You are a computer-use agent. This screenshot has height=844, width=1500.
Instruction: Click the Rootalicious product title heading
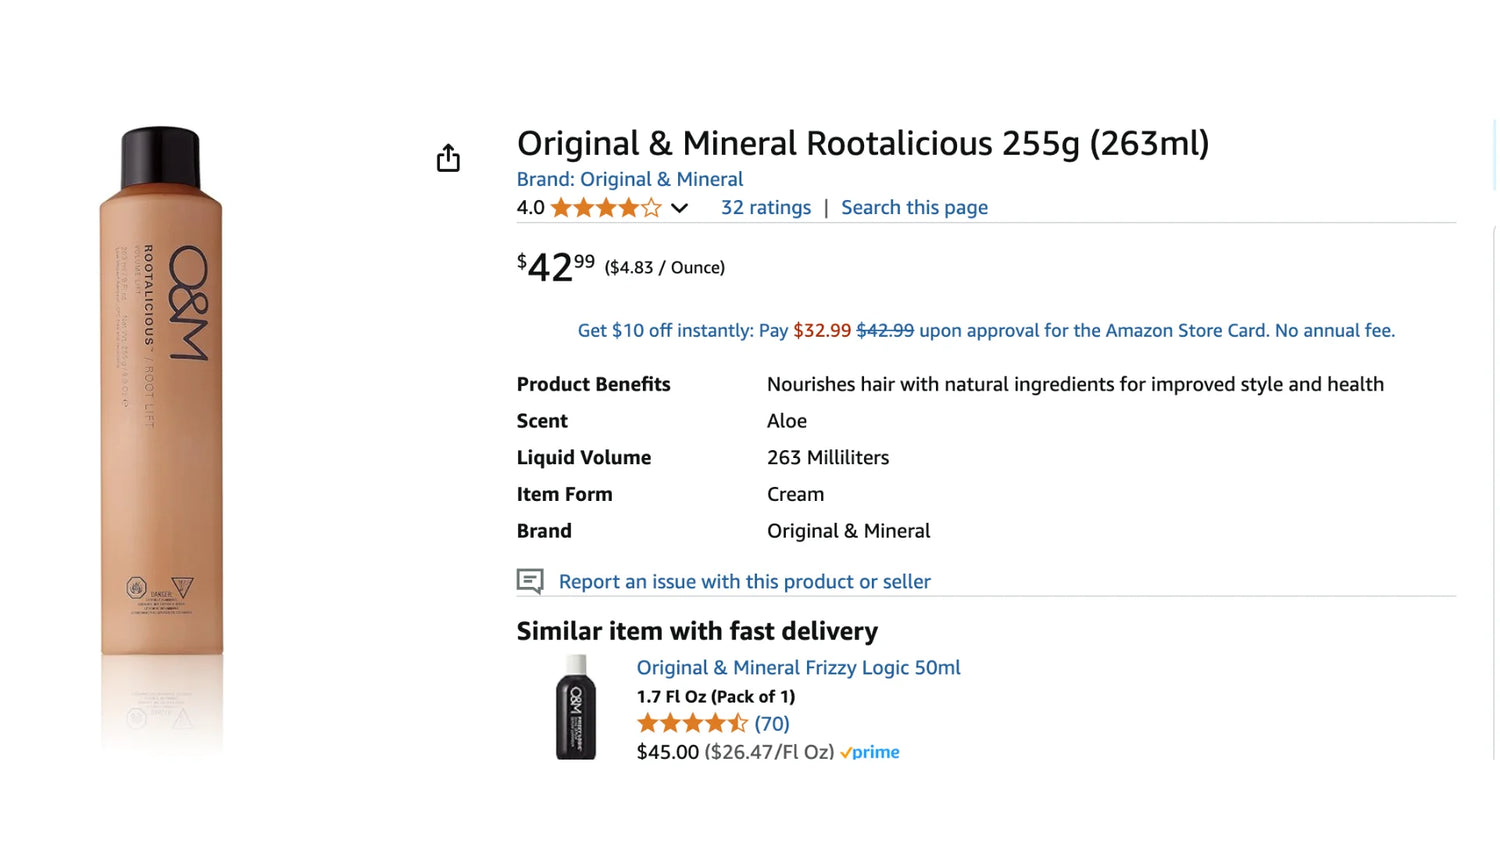(x=862, y=143)
